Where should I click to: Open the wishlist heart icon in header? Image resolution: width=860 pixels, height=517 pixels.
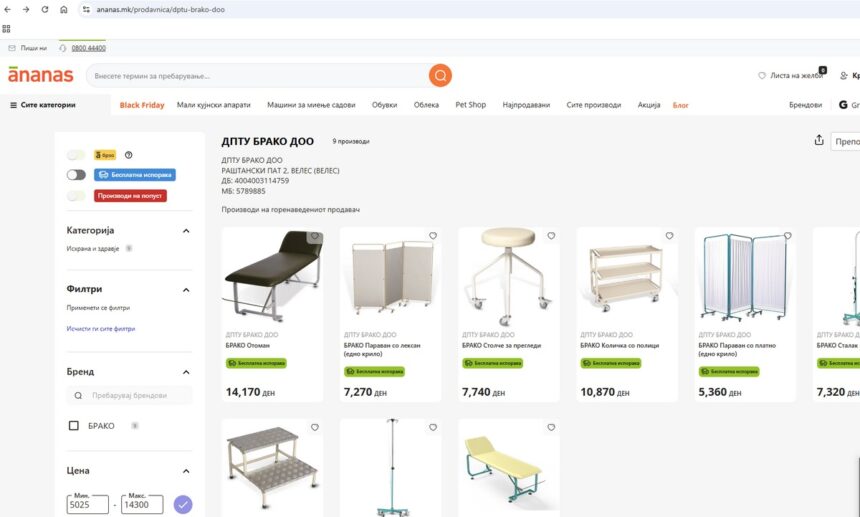tap(762, 76)
